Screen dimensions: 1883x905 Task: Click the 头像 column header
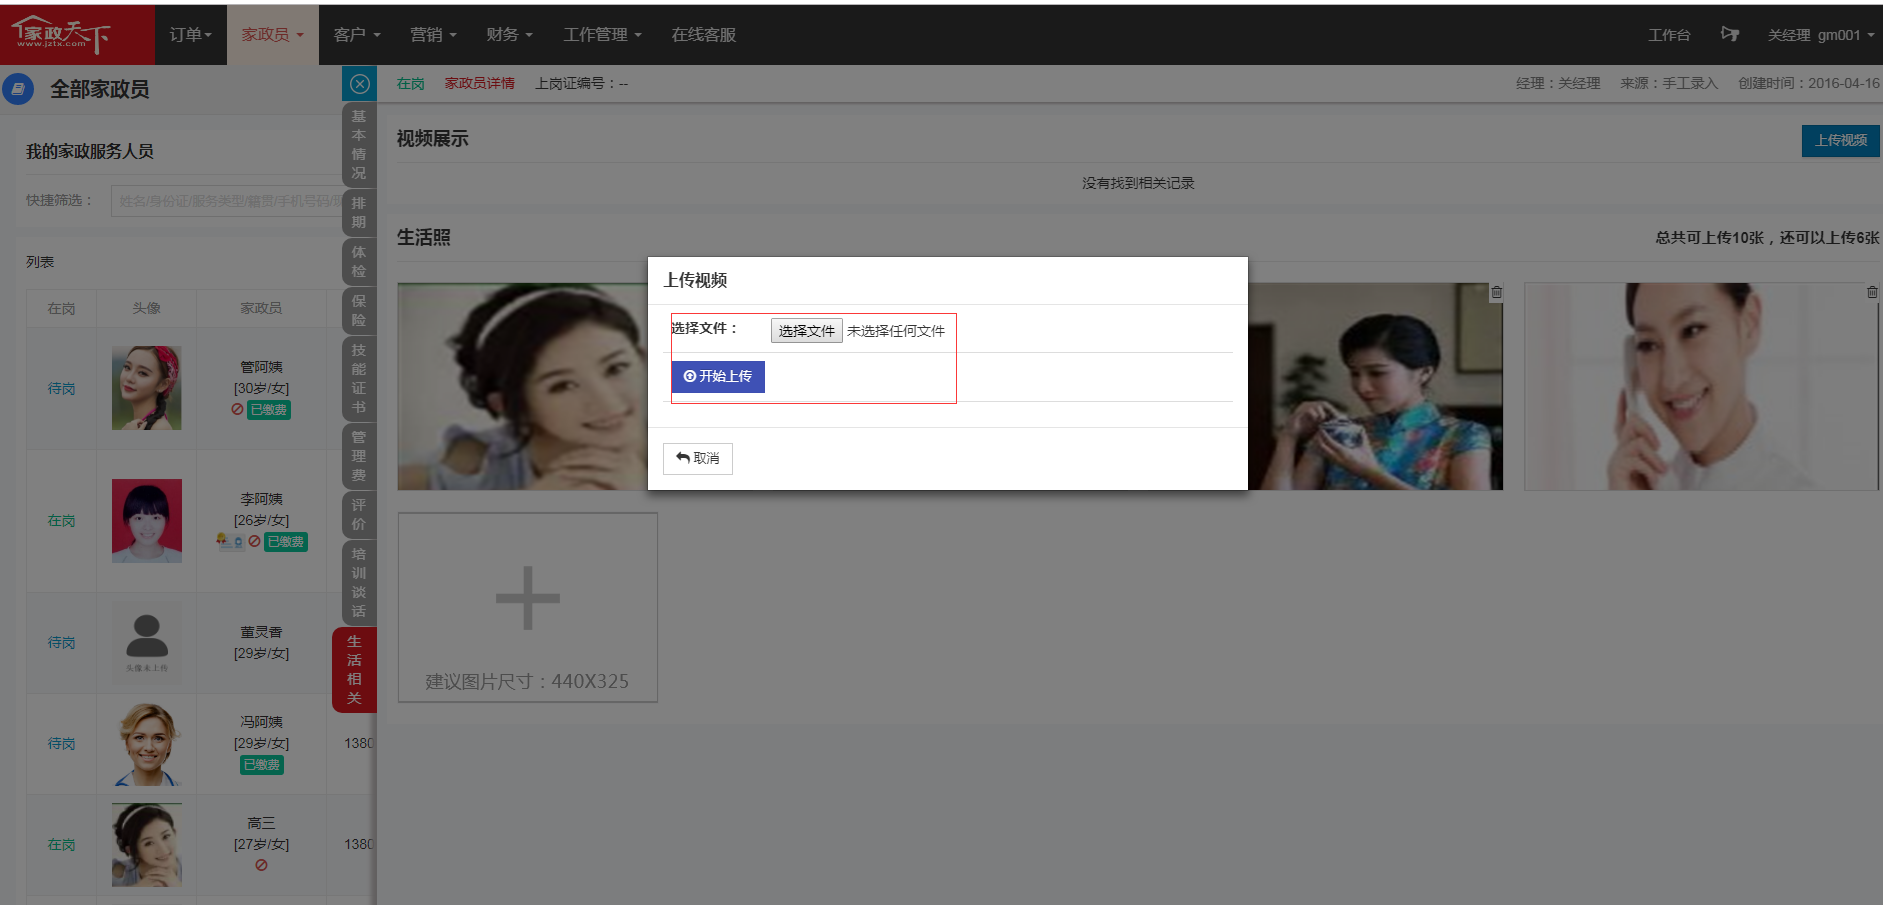click(146, 308)
